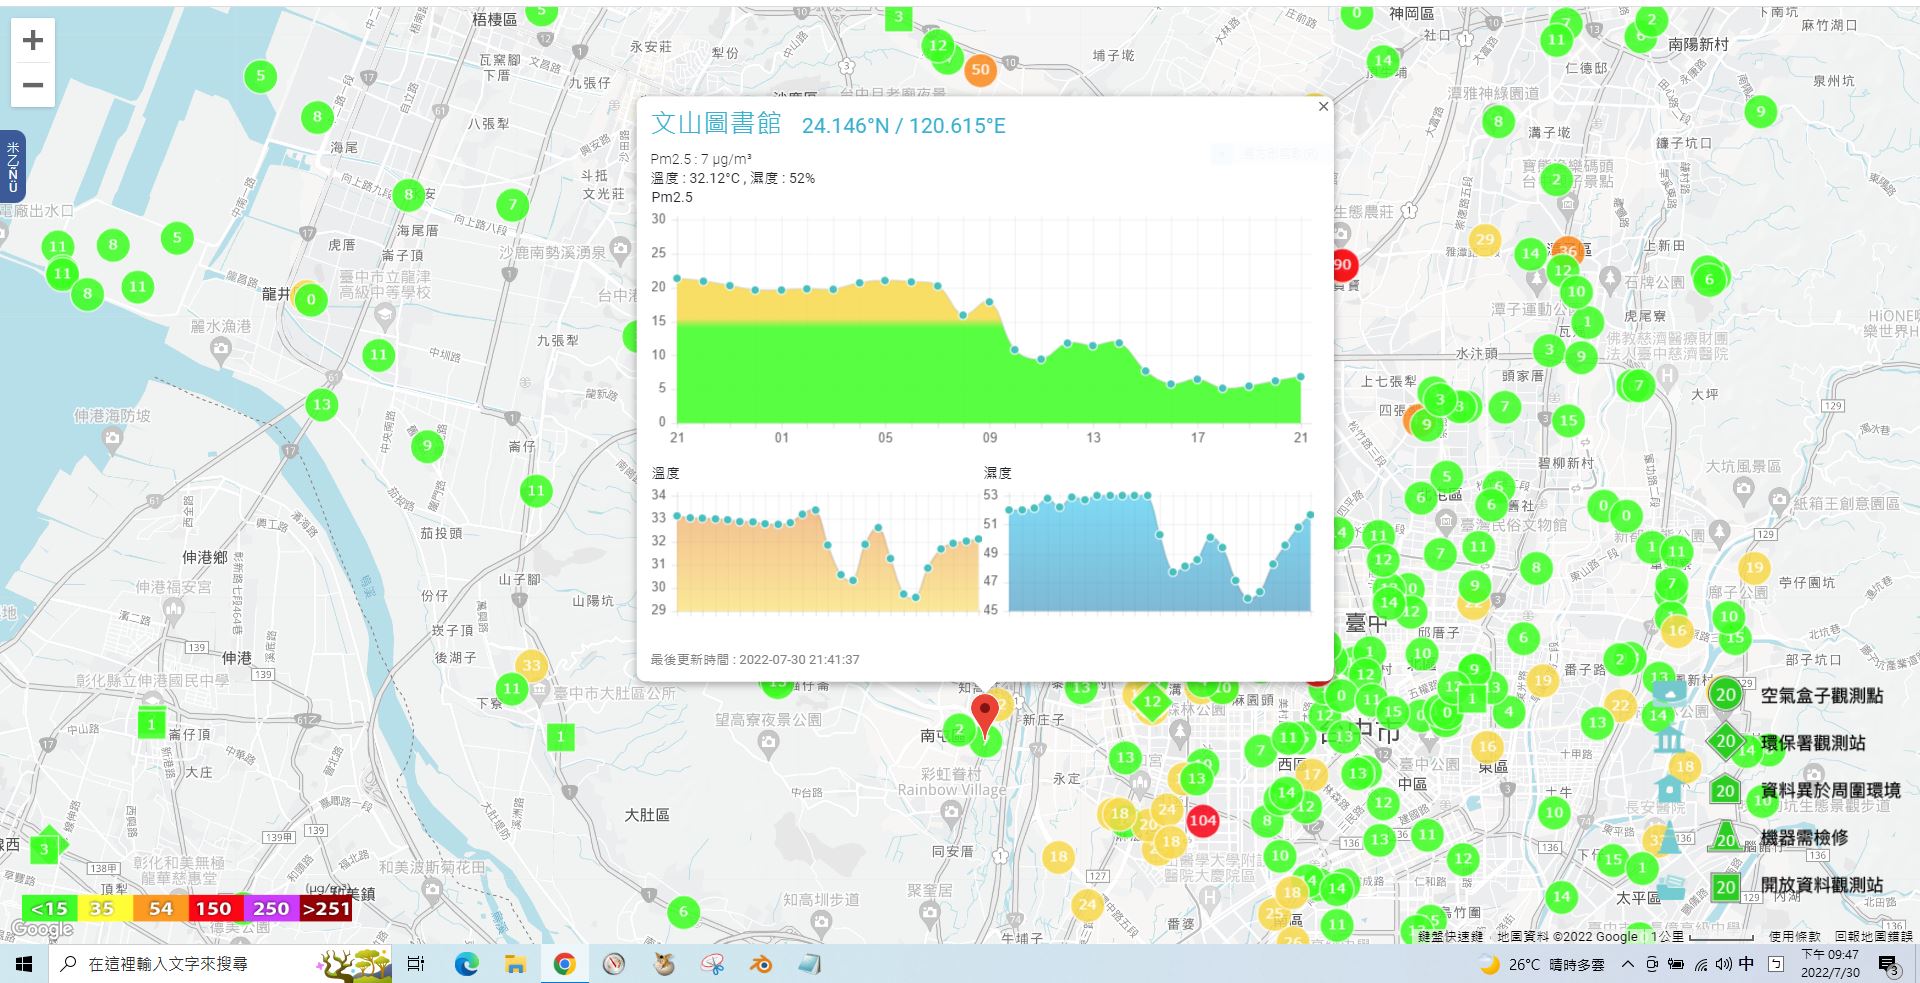Click the volume icon in system tray
The height and width of the screenshot is (983, 1920).
(1723, 964)
